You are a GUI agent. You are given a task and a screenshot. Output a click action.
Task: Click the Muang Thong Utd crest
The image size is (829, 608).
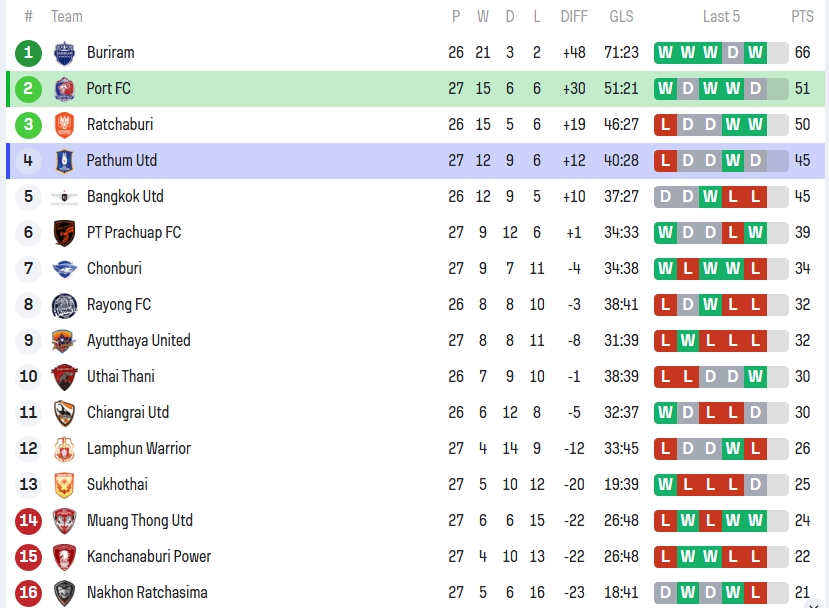64,521
